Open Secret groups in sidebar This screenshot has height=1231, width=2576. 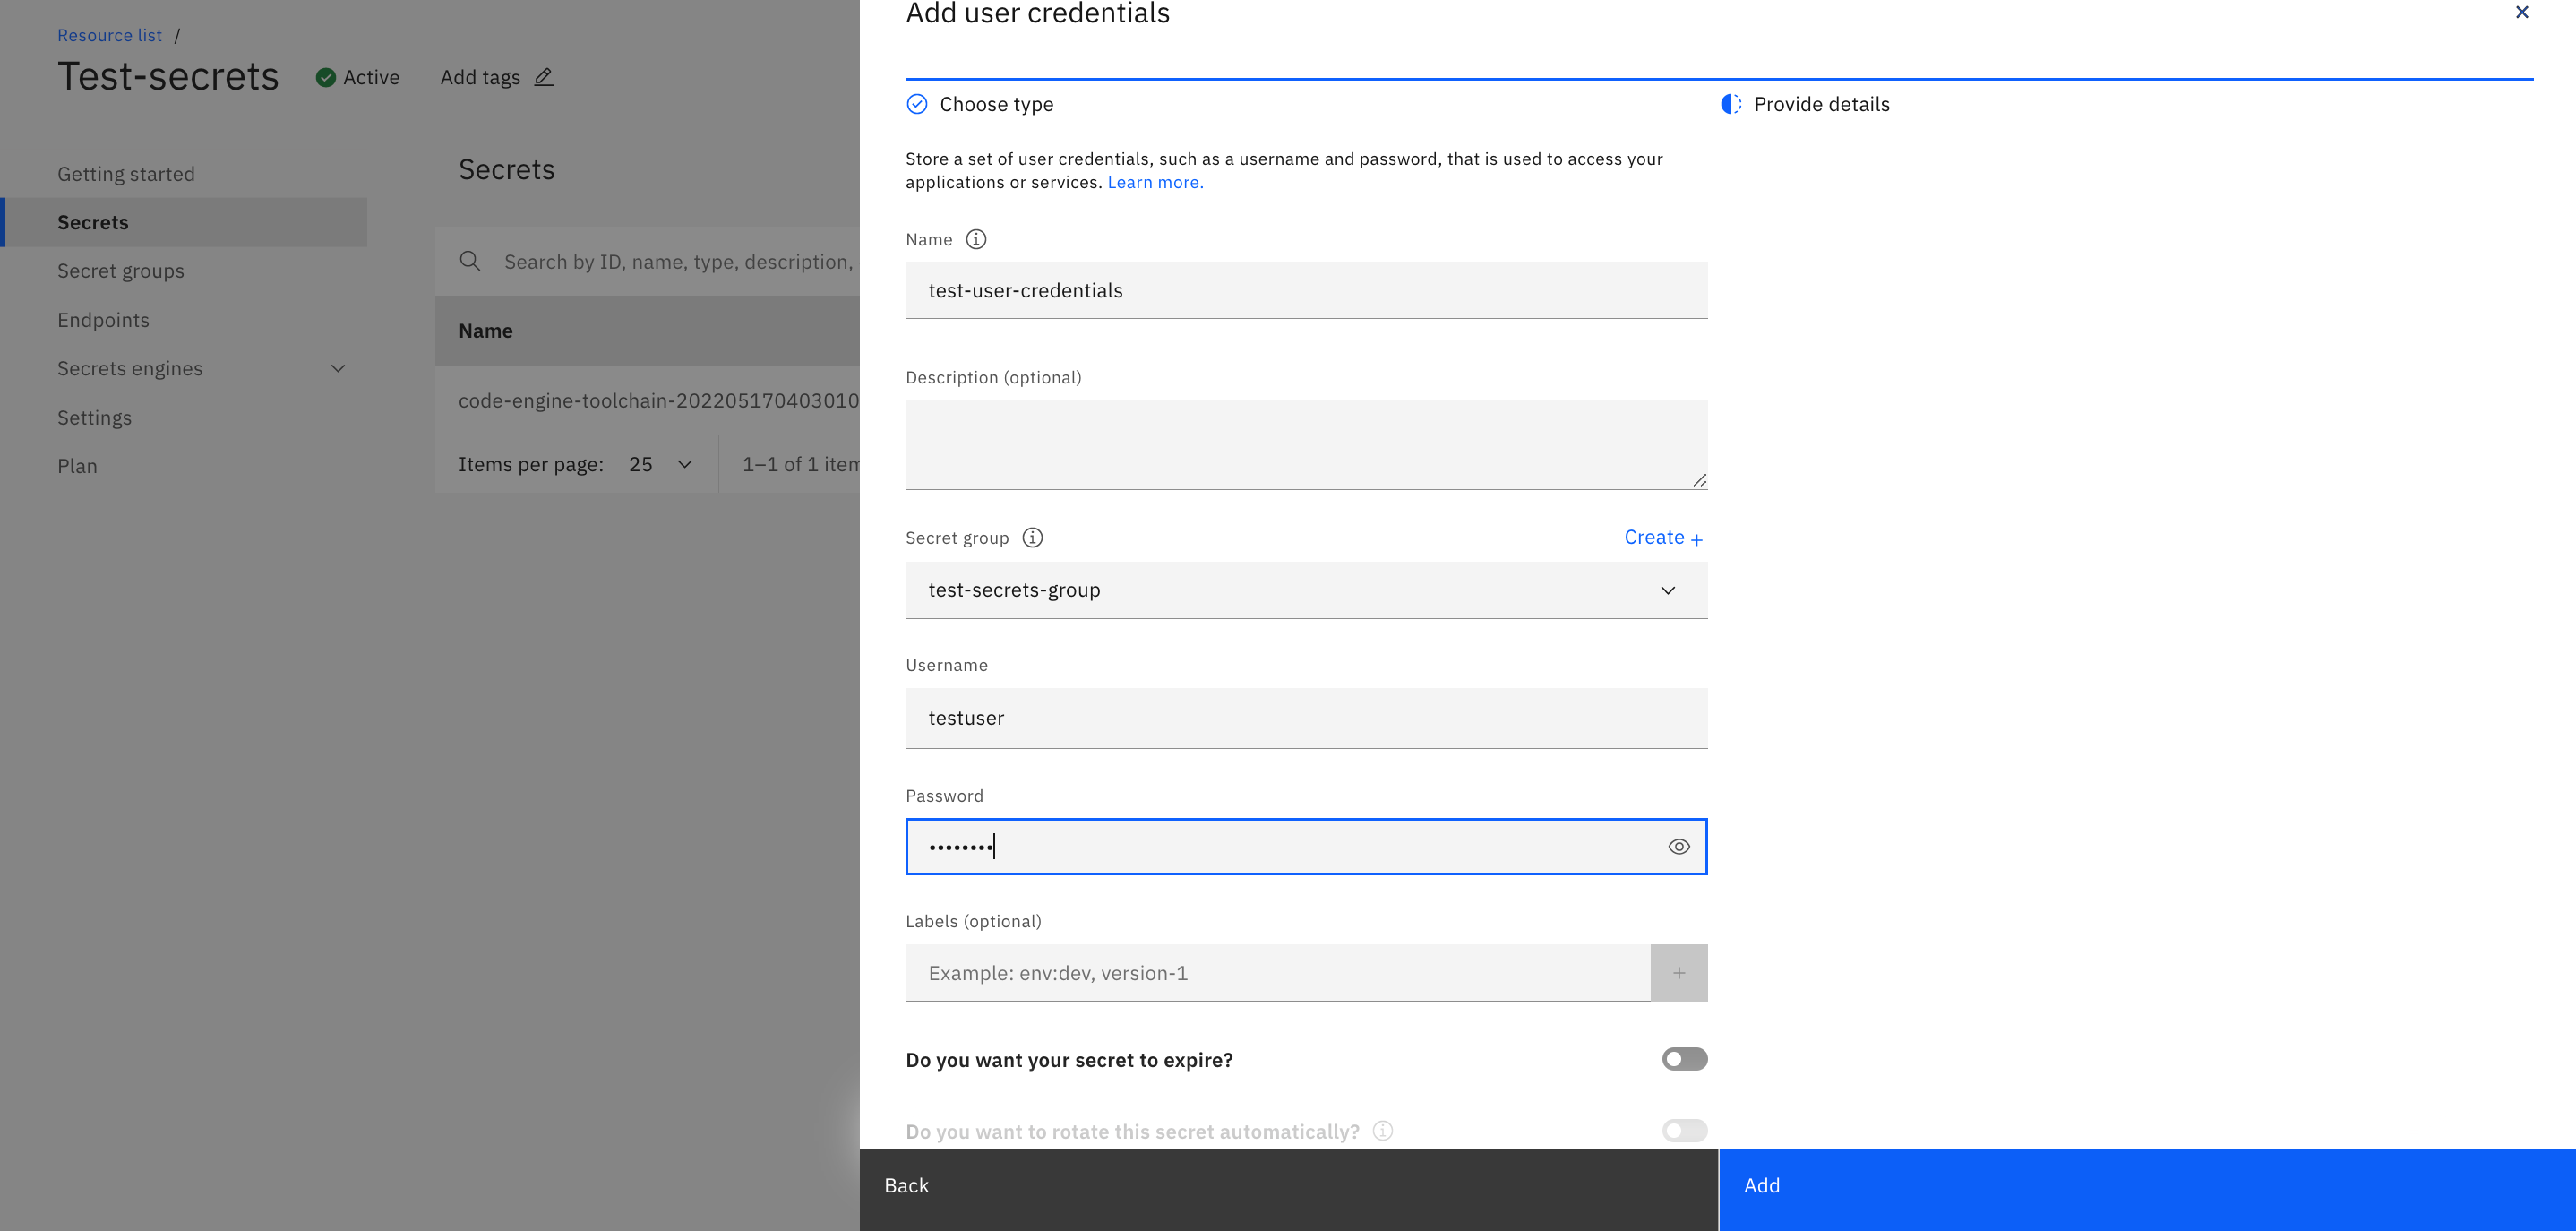coord(121,271)
